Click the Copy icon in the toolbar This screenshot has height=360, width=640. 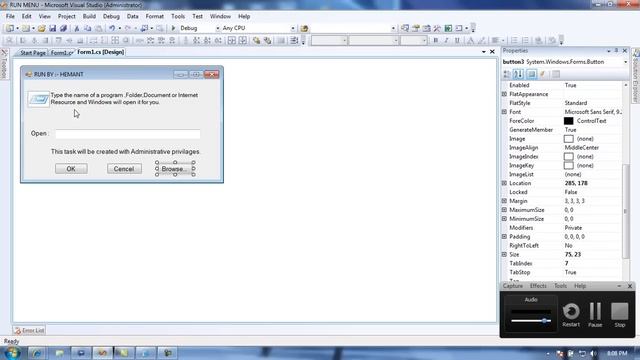(87, 28)
